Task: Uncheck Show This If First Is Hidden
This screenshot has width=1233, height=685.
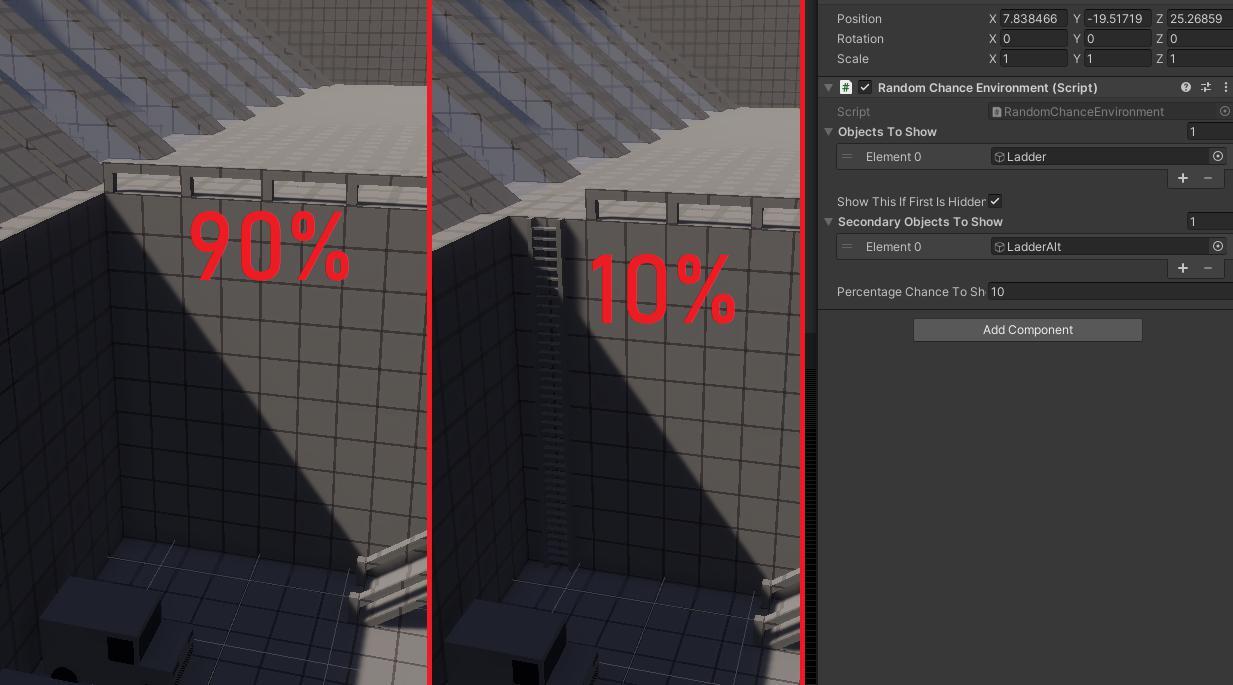Action: point(995,202)
